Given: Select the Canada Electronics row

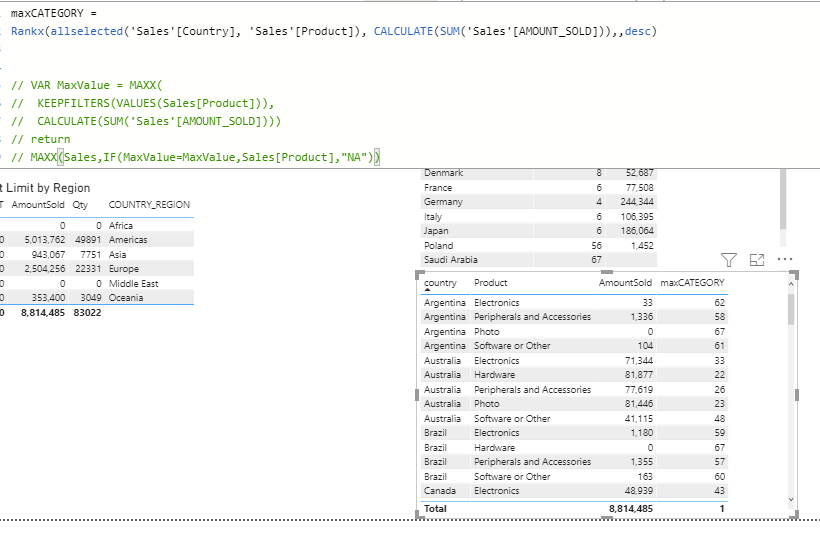Looking at the screenshot, I should click(x=574, y=491).
